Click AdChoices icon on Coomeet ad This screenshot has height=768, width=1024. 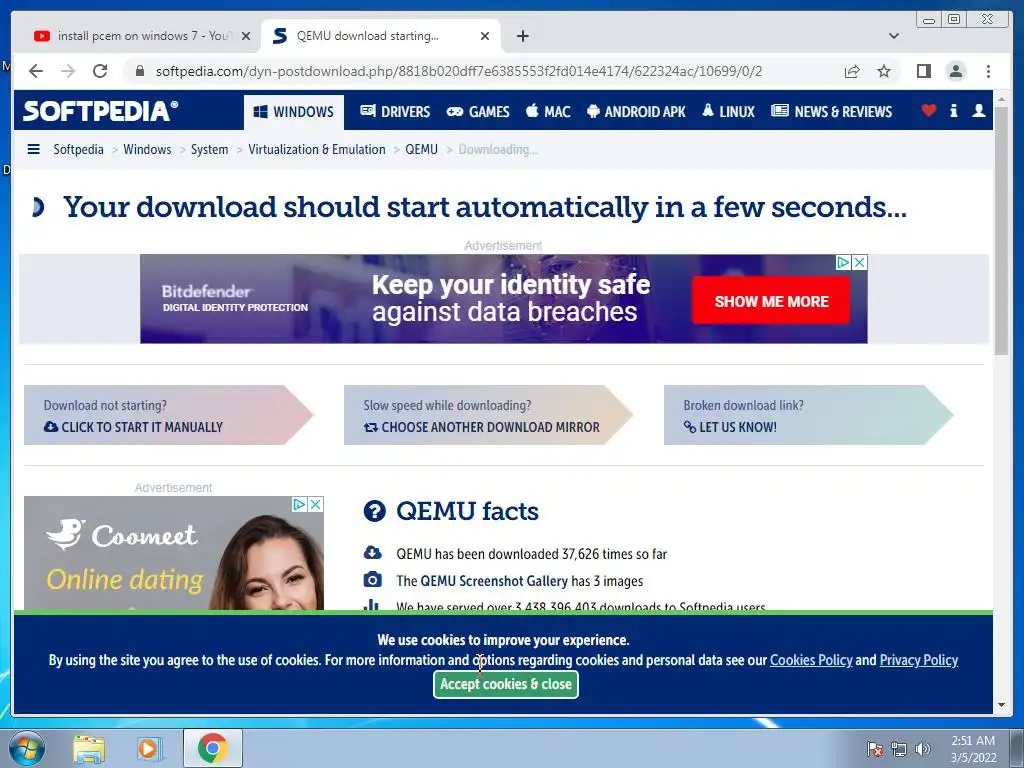(299, 504)
